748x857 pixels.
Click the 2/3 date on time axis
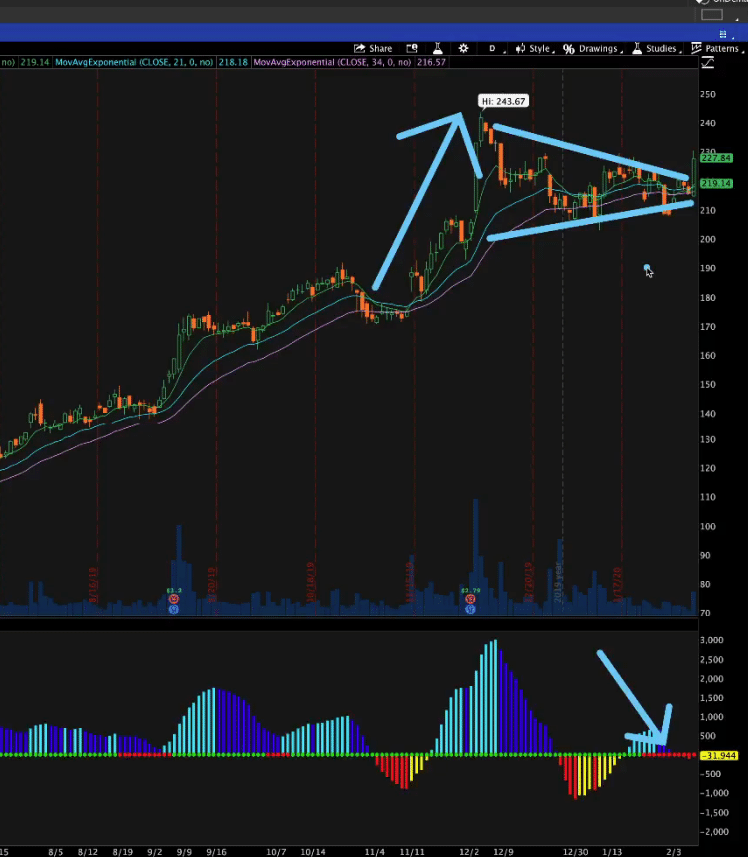(674, 852)
